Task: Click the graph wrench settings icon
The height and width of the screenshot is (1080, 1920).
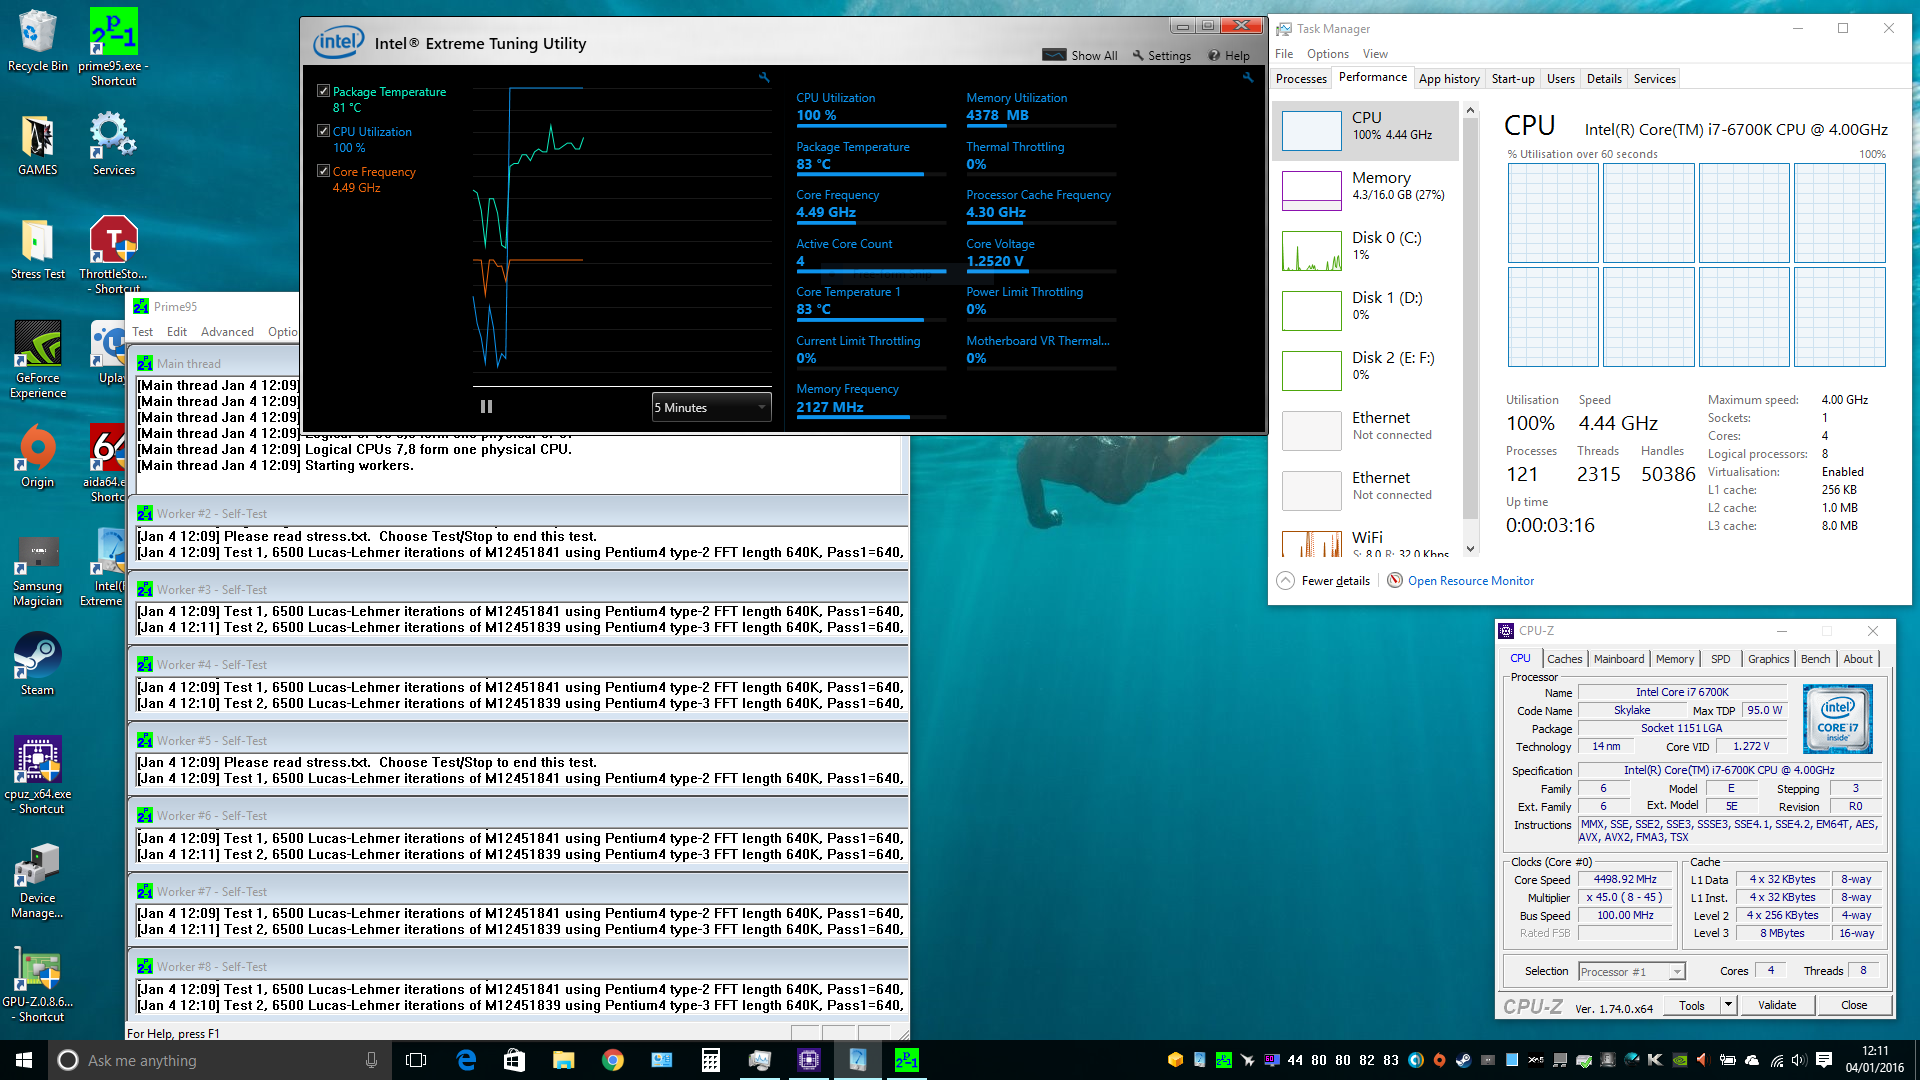Action: 764,77
